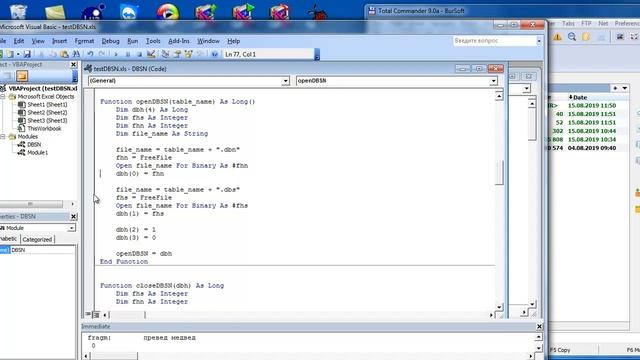Screen dimensions: 640x360
Task: Open the Tools menu
Action: (153, 41)
